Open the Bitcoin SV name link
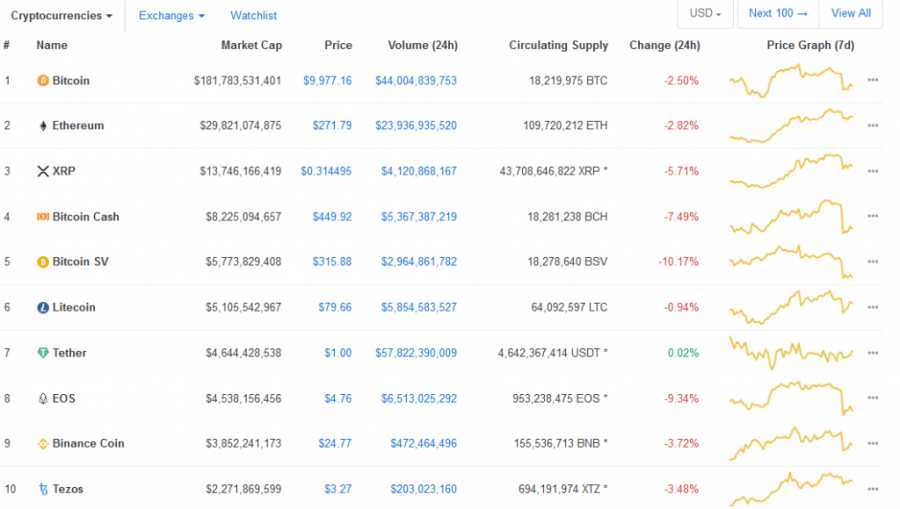Viewport: 900px width, 509px height. (80, 262)
